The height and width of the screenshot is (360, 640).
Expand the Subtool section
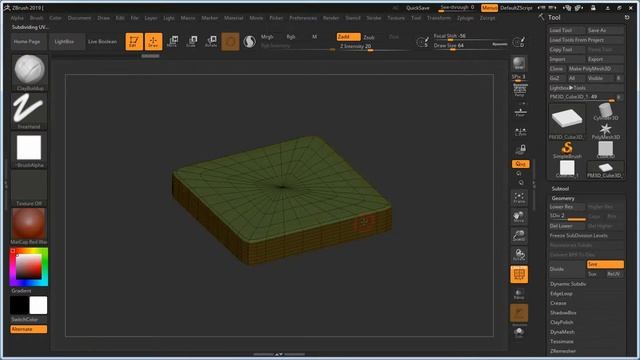coord(560,189)
